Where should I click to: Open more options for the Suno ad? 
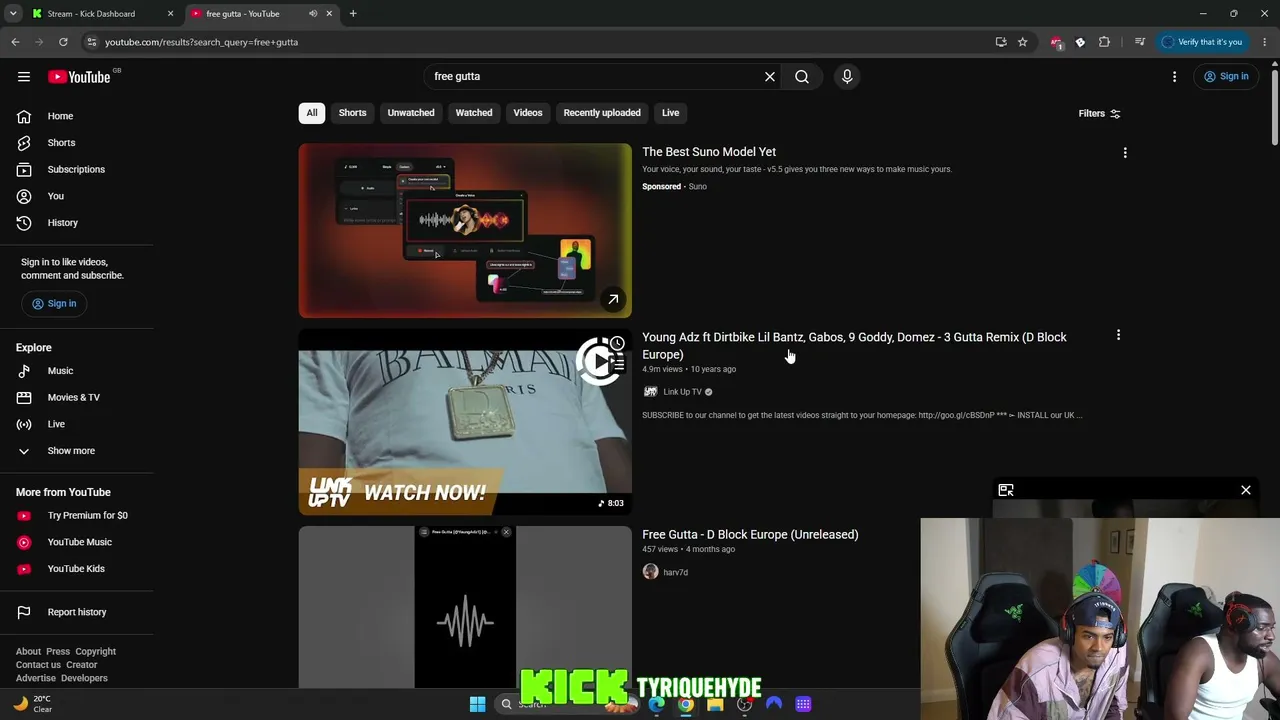click(x=1125, y=153)
